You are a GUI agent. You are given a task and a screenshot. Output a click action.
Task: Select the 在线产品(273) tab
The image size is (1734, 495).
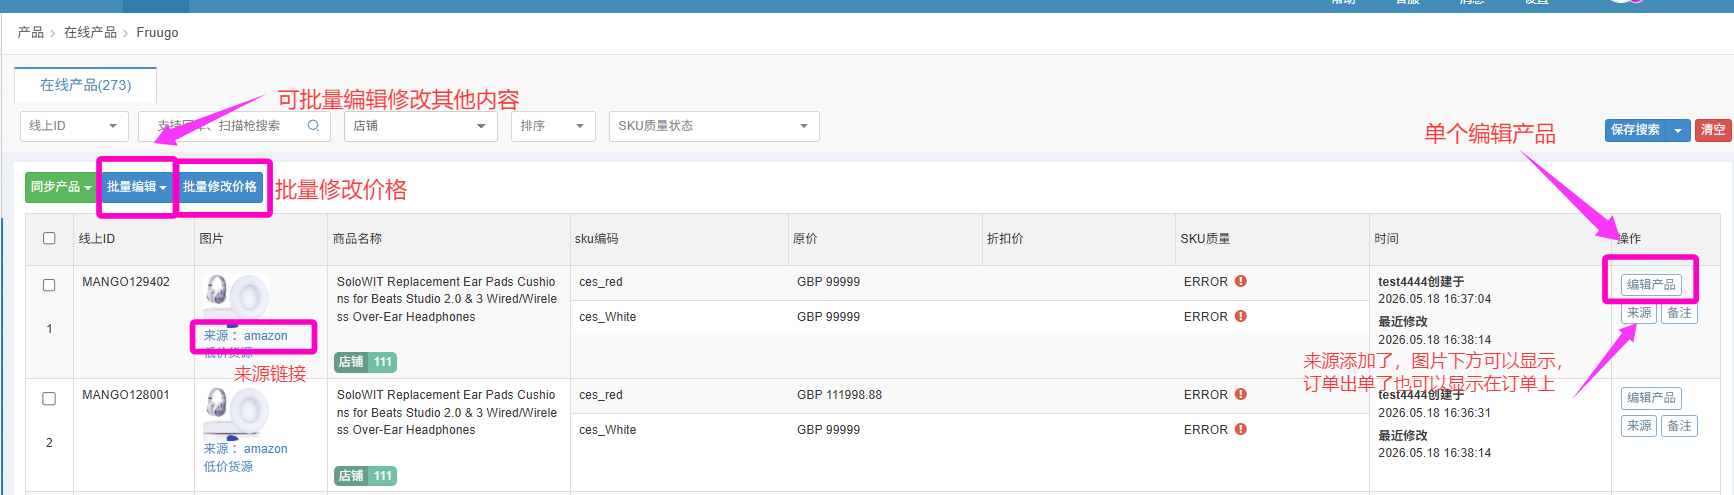coord(86,85)
